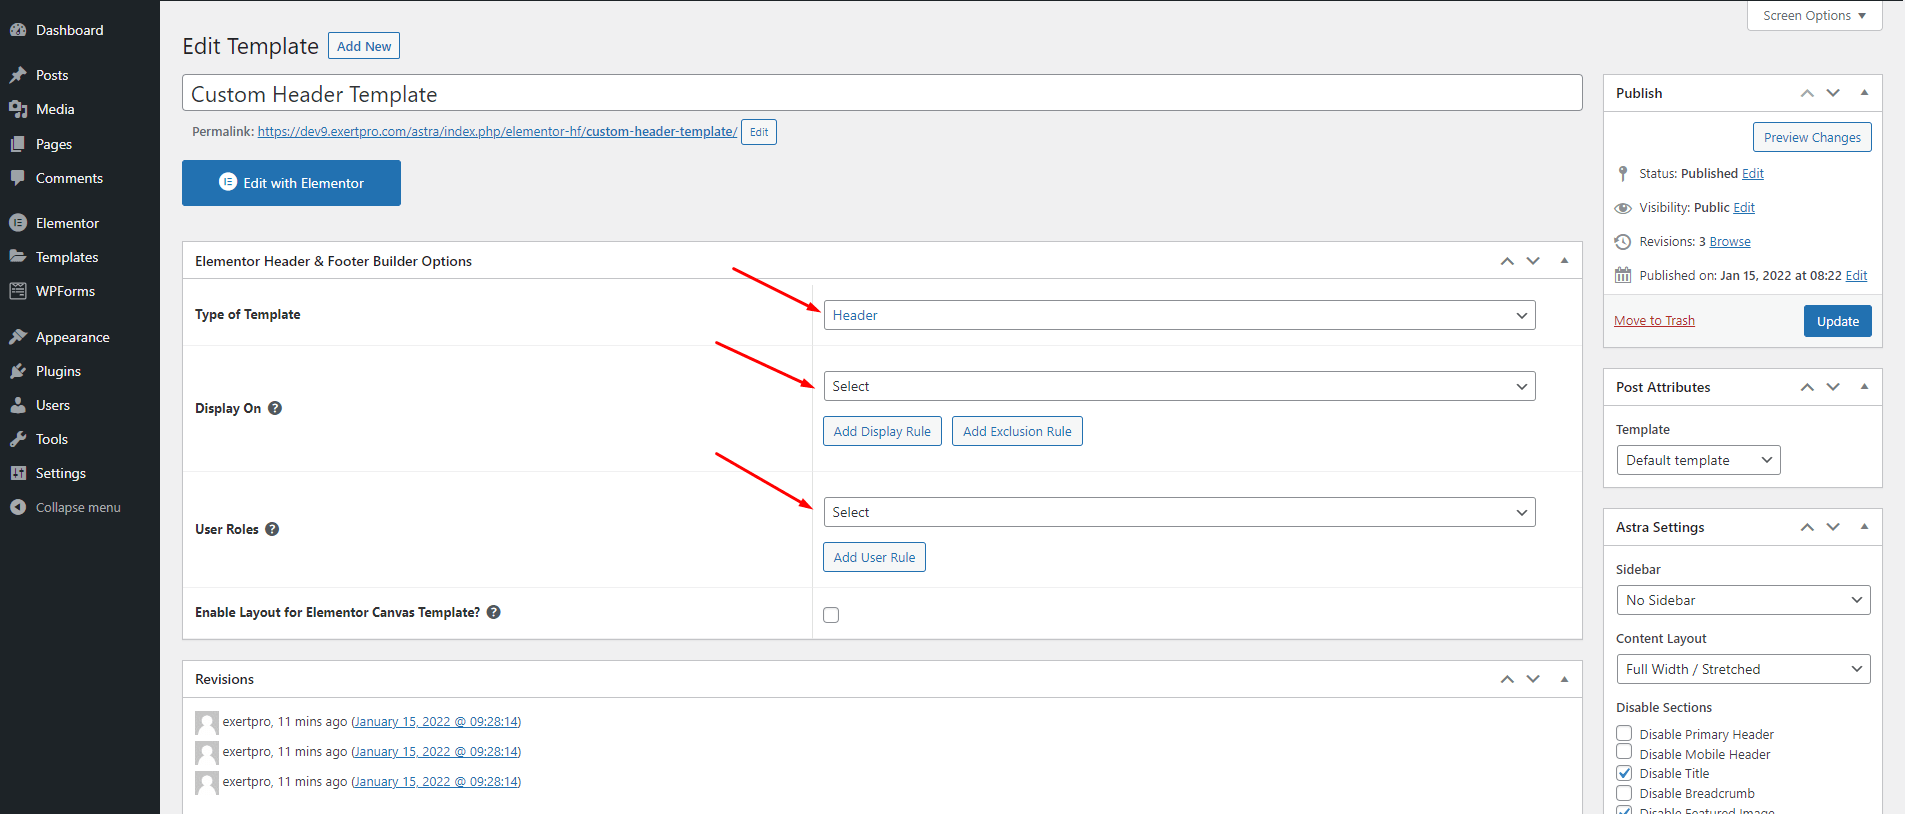Image resolution: width=1905 pixels, height=814 pixels.
Task: Click the Users person icon
Action: [x=18, y=405]
